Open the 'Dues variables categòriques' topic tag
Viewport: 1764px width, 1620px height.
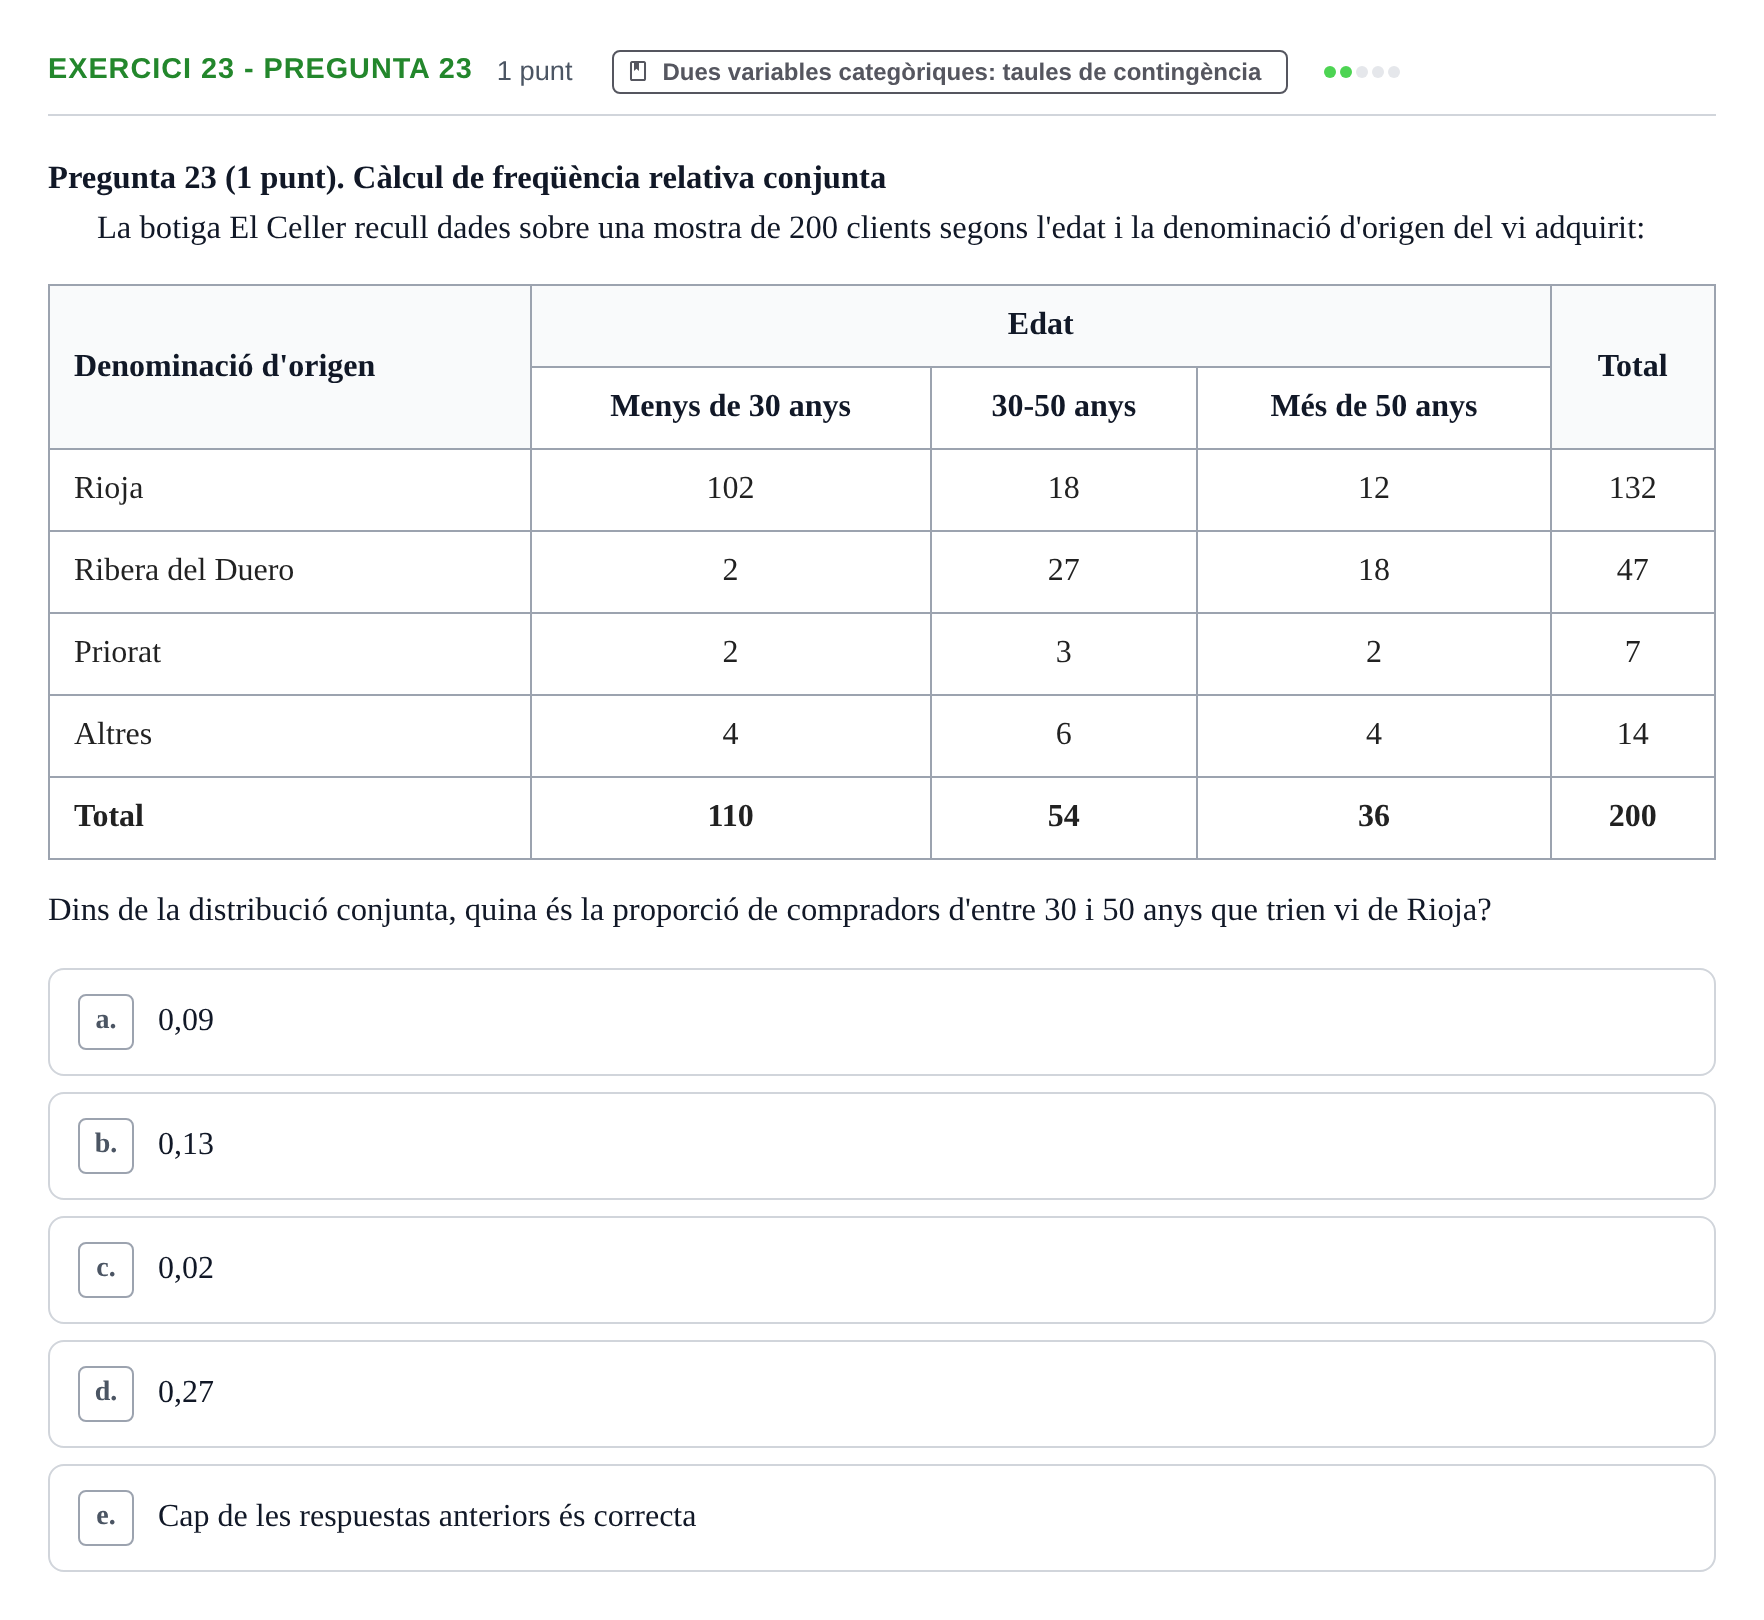tap(949, 72)
